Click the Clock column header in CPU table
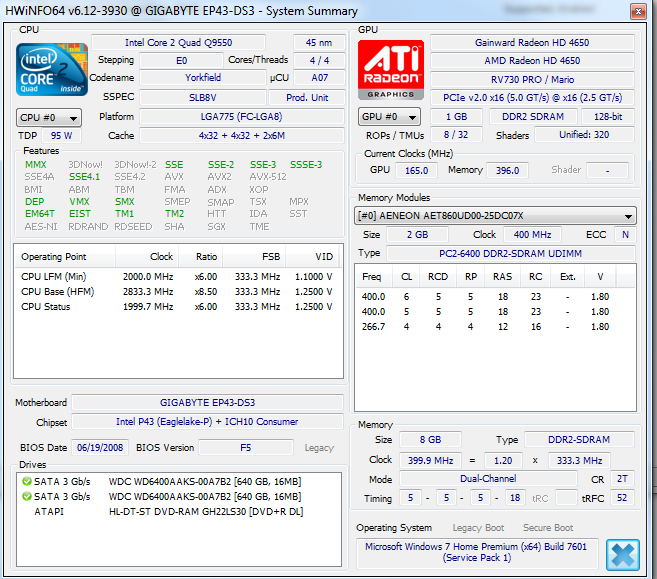The image size is (657, 579). click(147, 256)
